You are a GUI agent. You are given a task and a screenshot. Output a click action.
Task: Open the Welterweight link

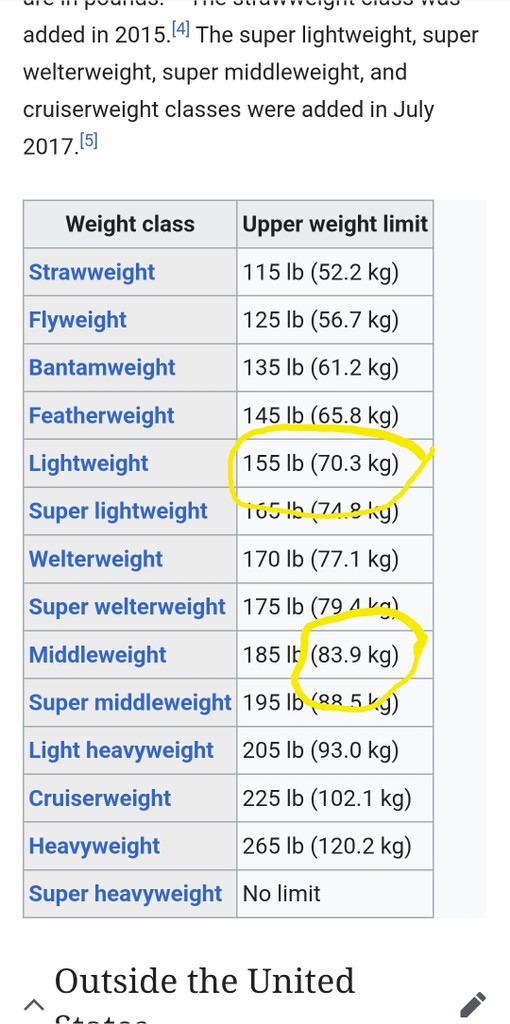[x=96, y=559]
